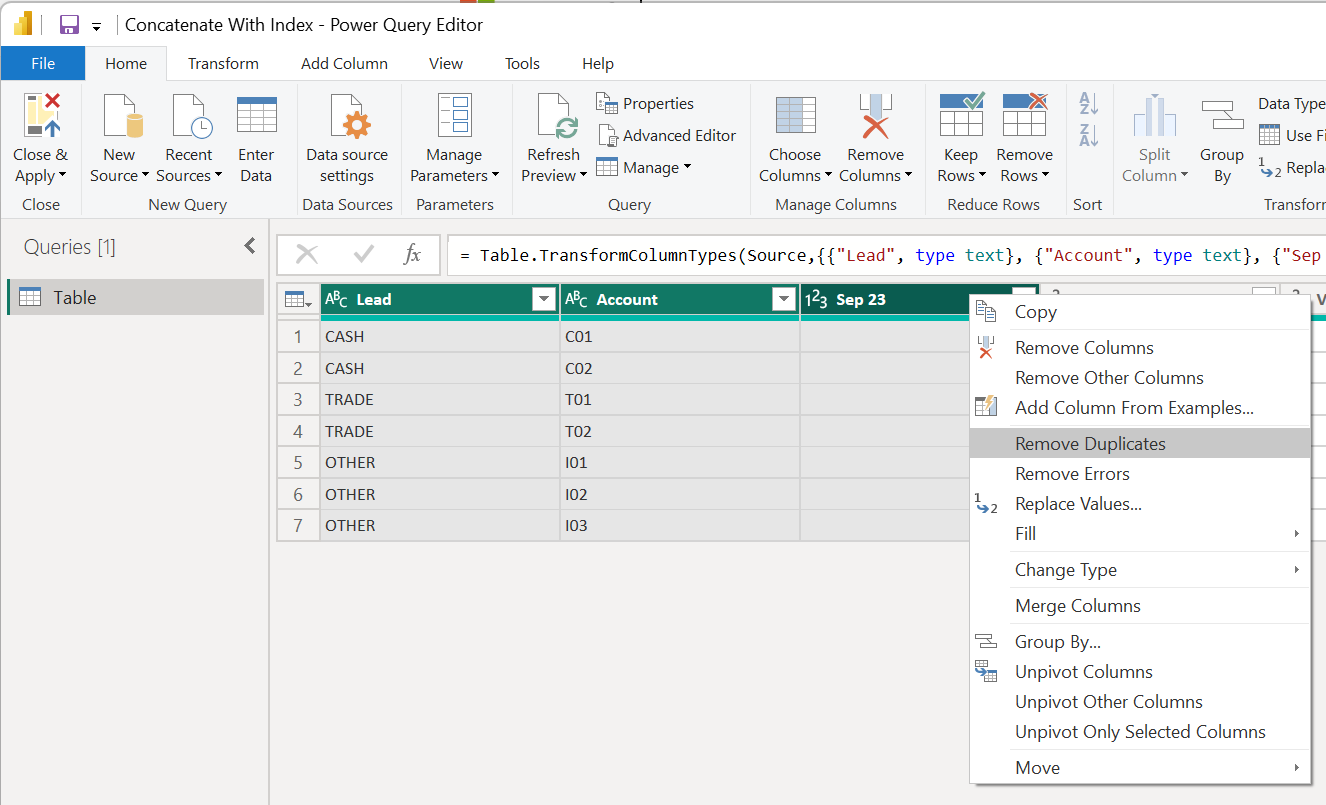
Task: Click inside the formula bar text
Action: (x=886, y=255)
